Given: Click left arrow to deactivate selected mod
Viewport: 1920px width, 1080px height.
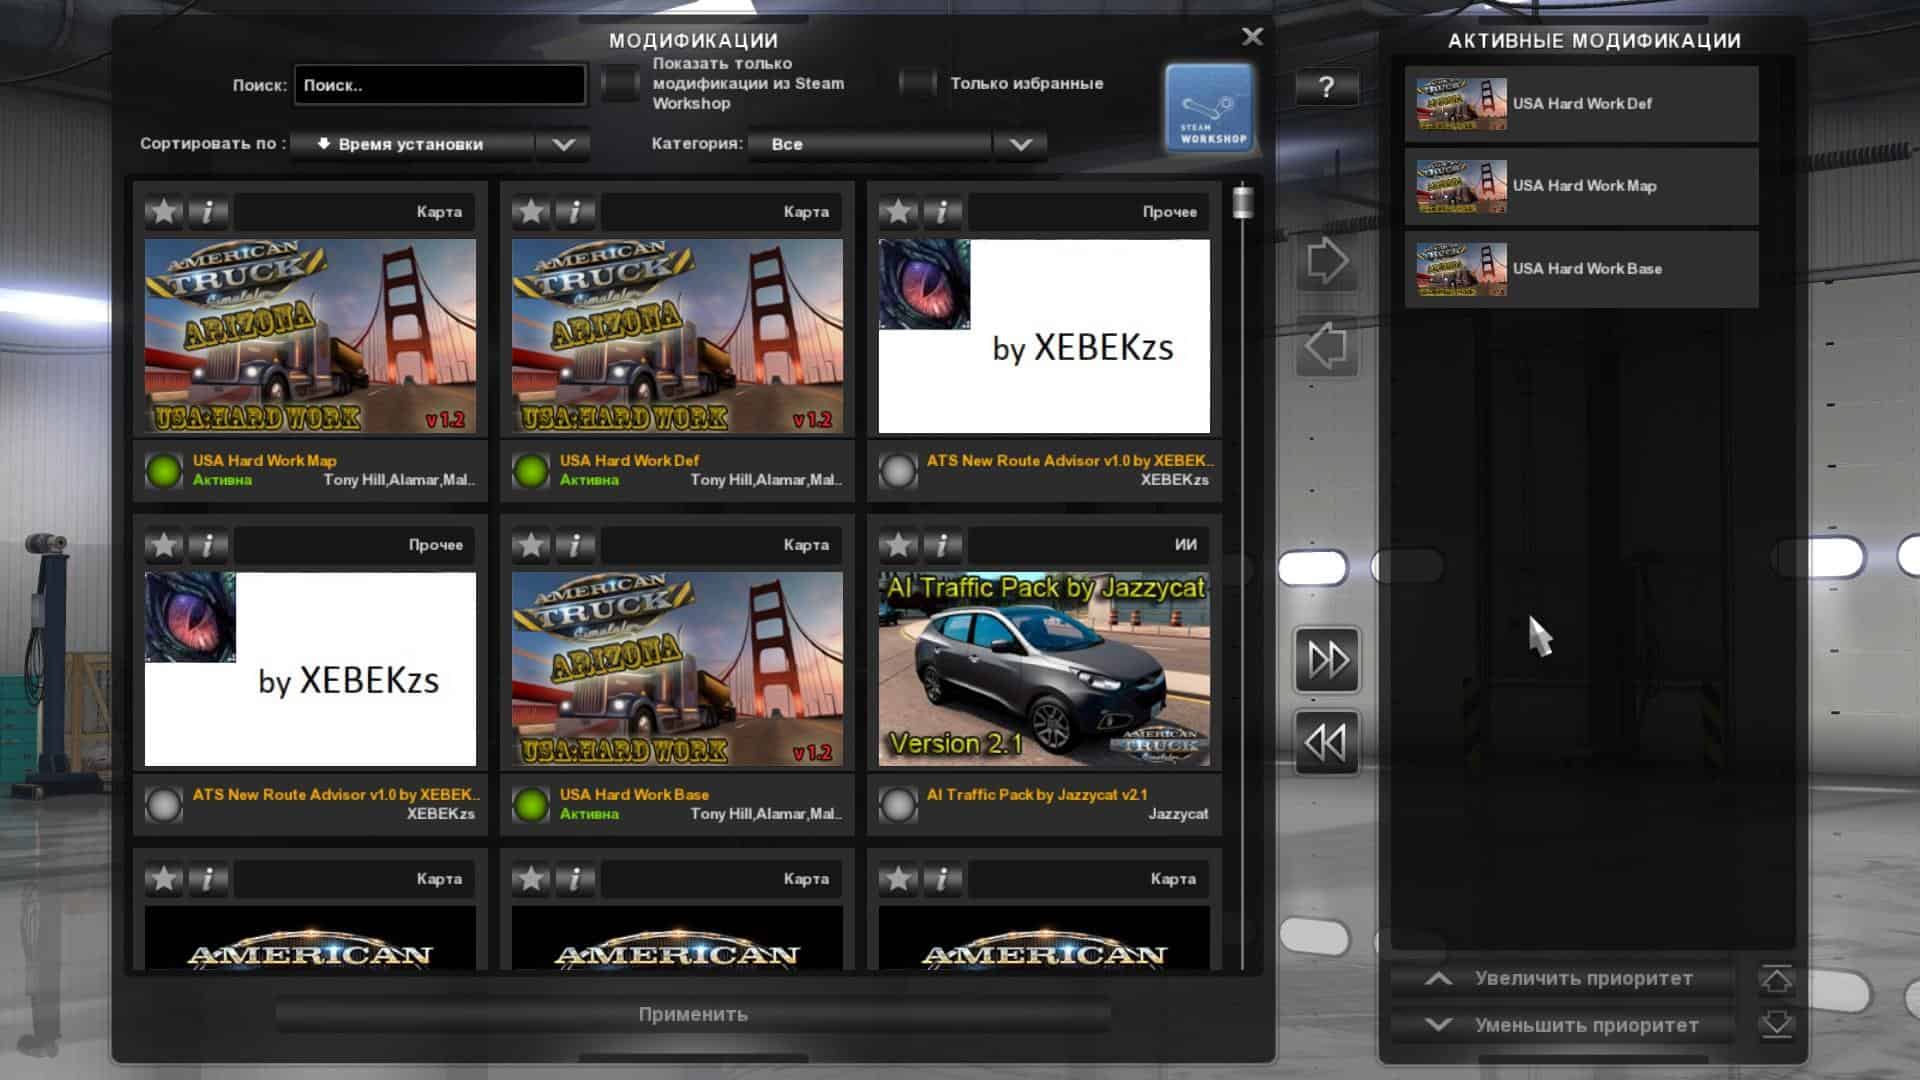Looking at the screenshot, I should [x=1327, y=347].
